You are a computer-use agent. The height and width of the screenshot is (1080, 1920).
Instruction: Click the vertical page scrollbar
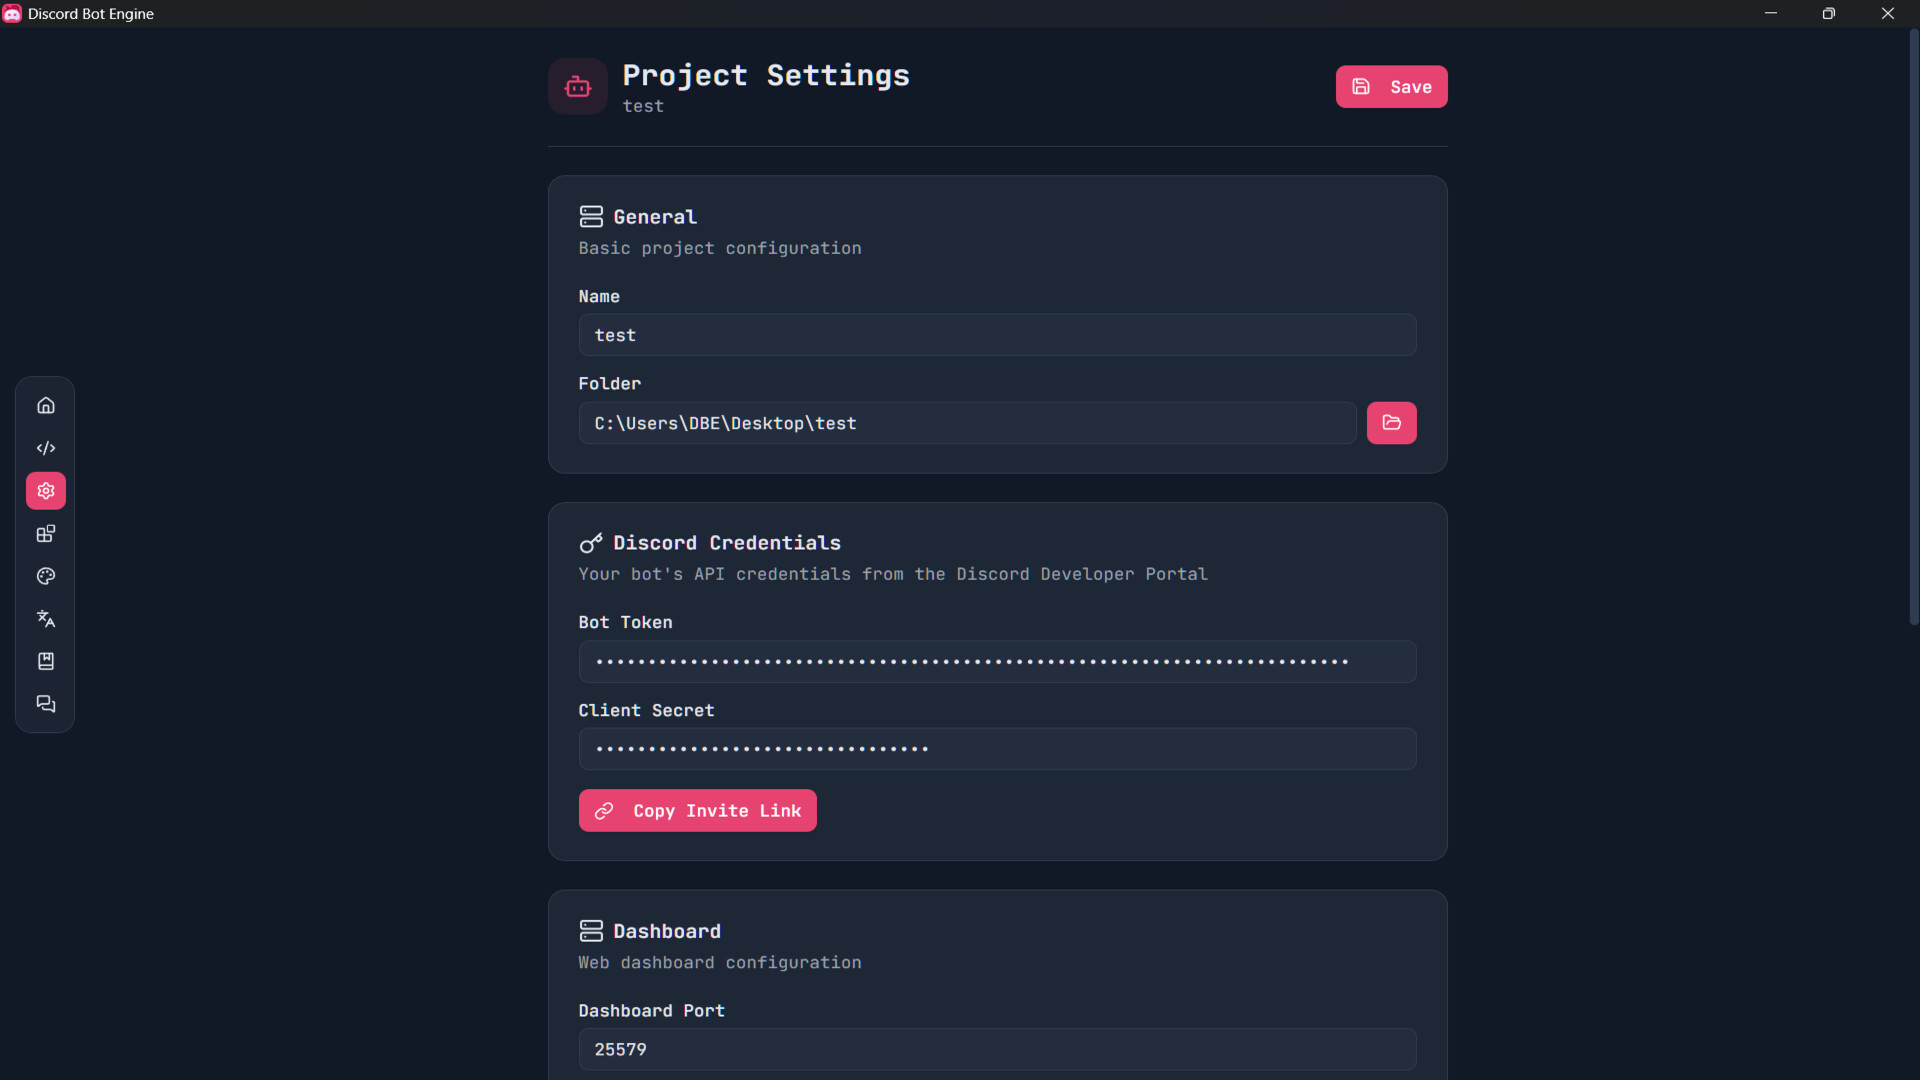[x=1914, y=330]
